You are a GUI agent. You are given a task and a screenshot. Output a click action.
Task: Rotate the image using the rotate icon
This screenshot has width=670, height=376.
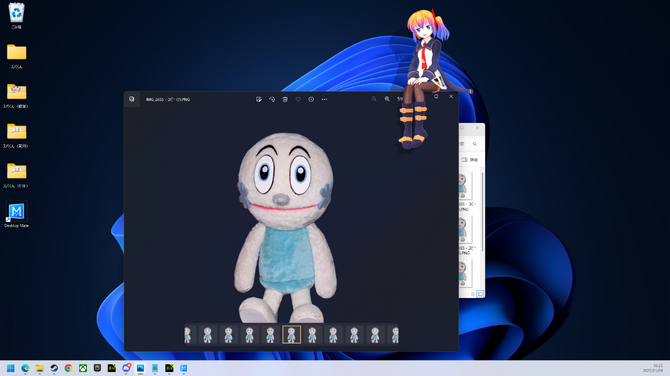point(272,99)
